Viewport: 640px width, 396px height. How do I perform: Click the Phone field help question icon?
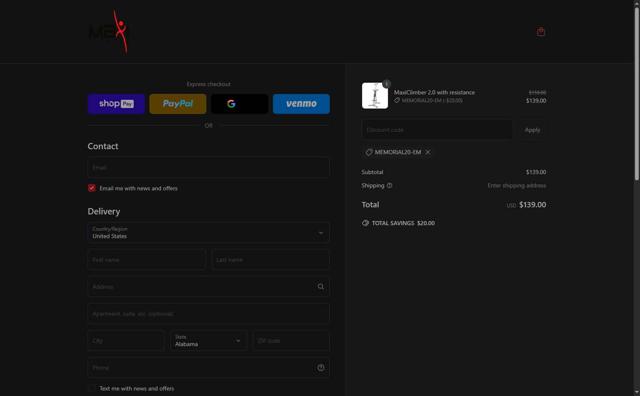click(321, 368)
